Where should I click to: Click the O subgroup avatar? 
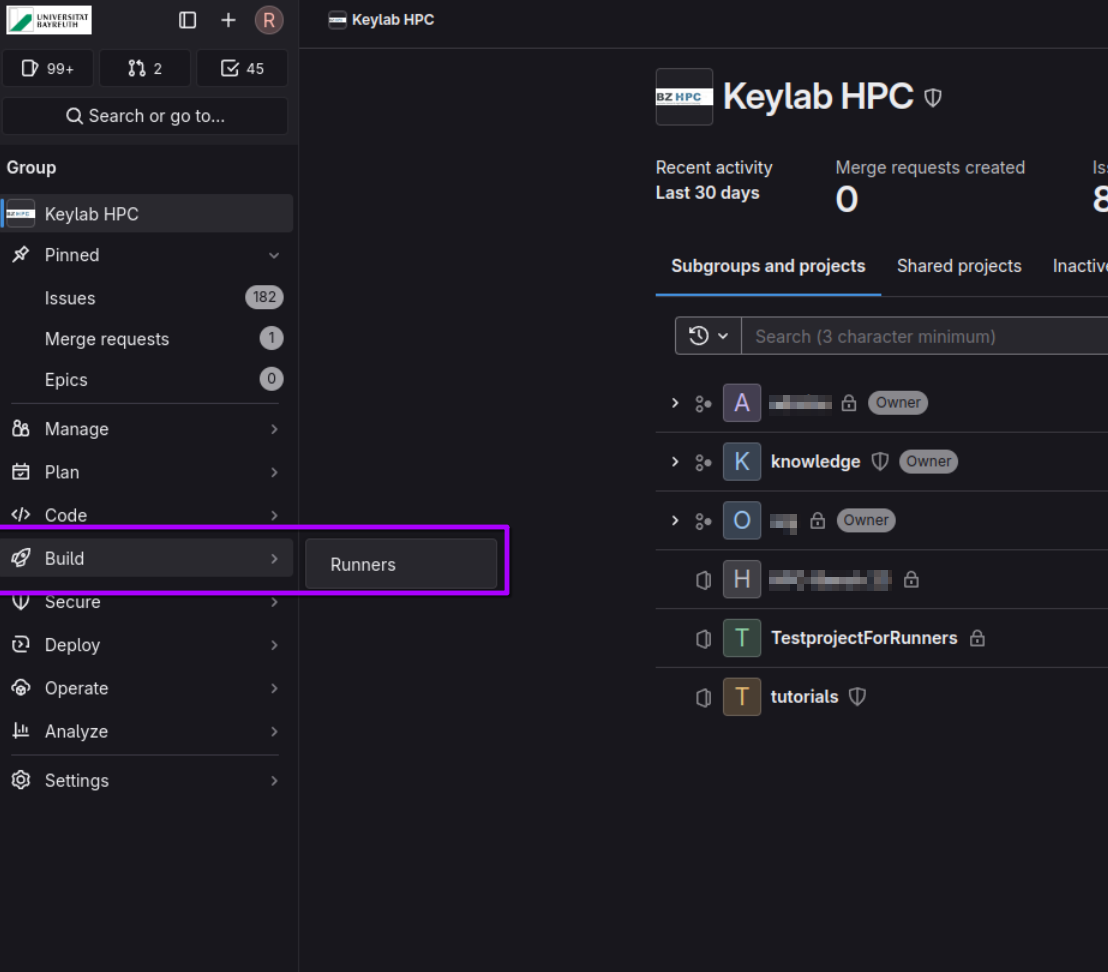pyautogui.click(x=742, y=521)
